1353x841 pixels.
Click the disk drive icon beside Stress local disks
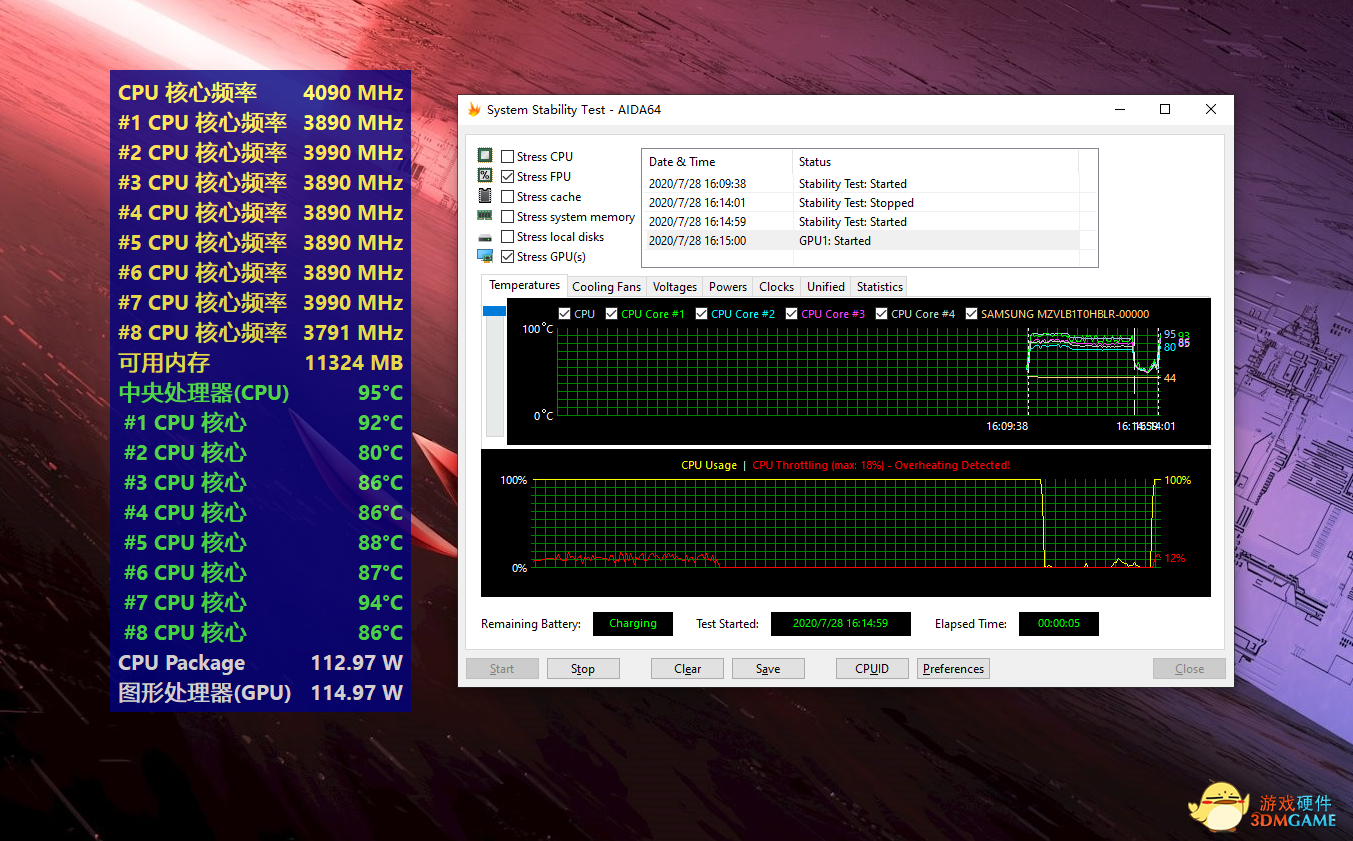coord(485,237)
